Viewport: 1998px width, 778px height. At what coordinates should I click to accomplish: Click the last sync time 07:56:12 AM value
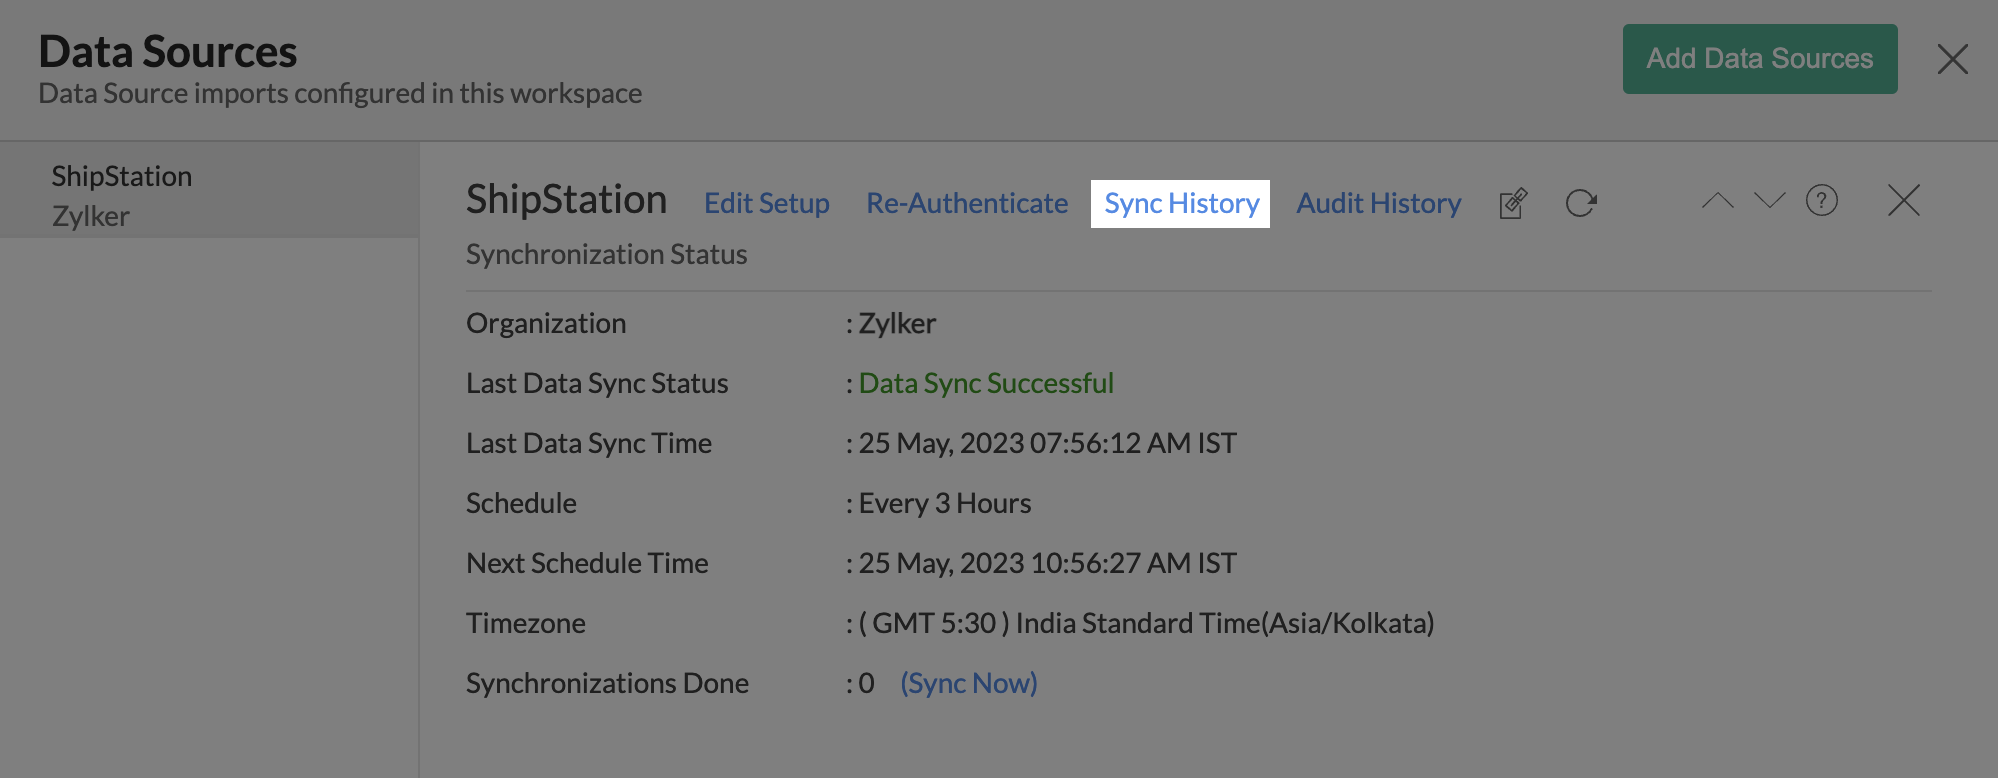coord(1048,444)
